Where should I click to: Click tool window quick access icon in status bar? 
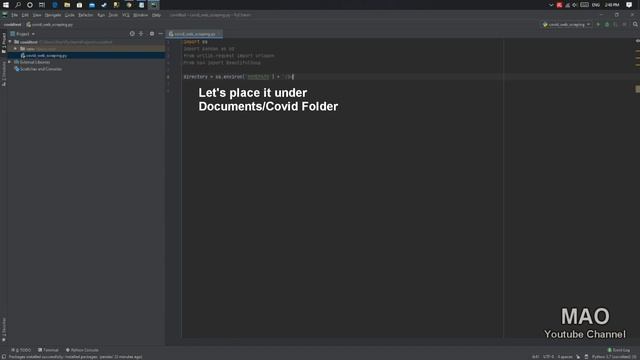[x=4, y=357]
